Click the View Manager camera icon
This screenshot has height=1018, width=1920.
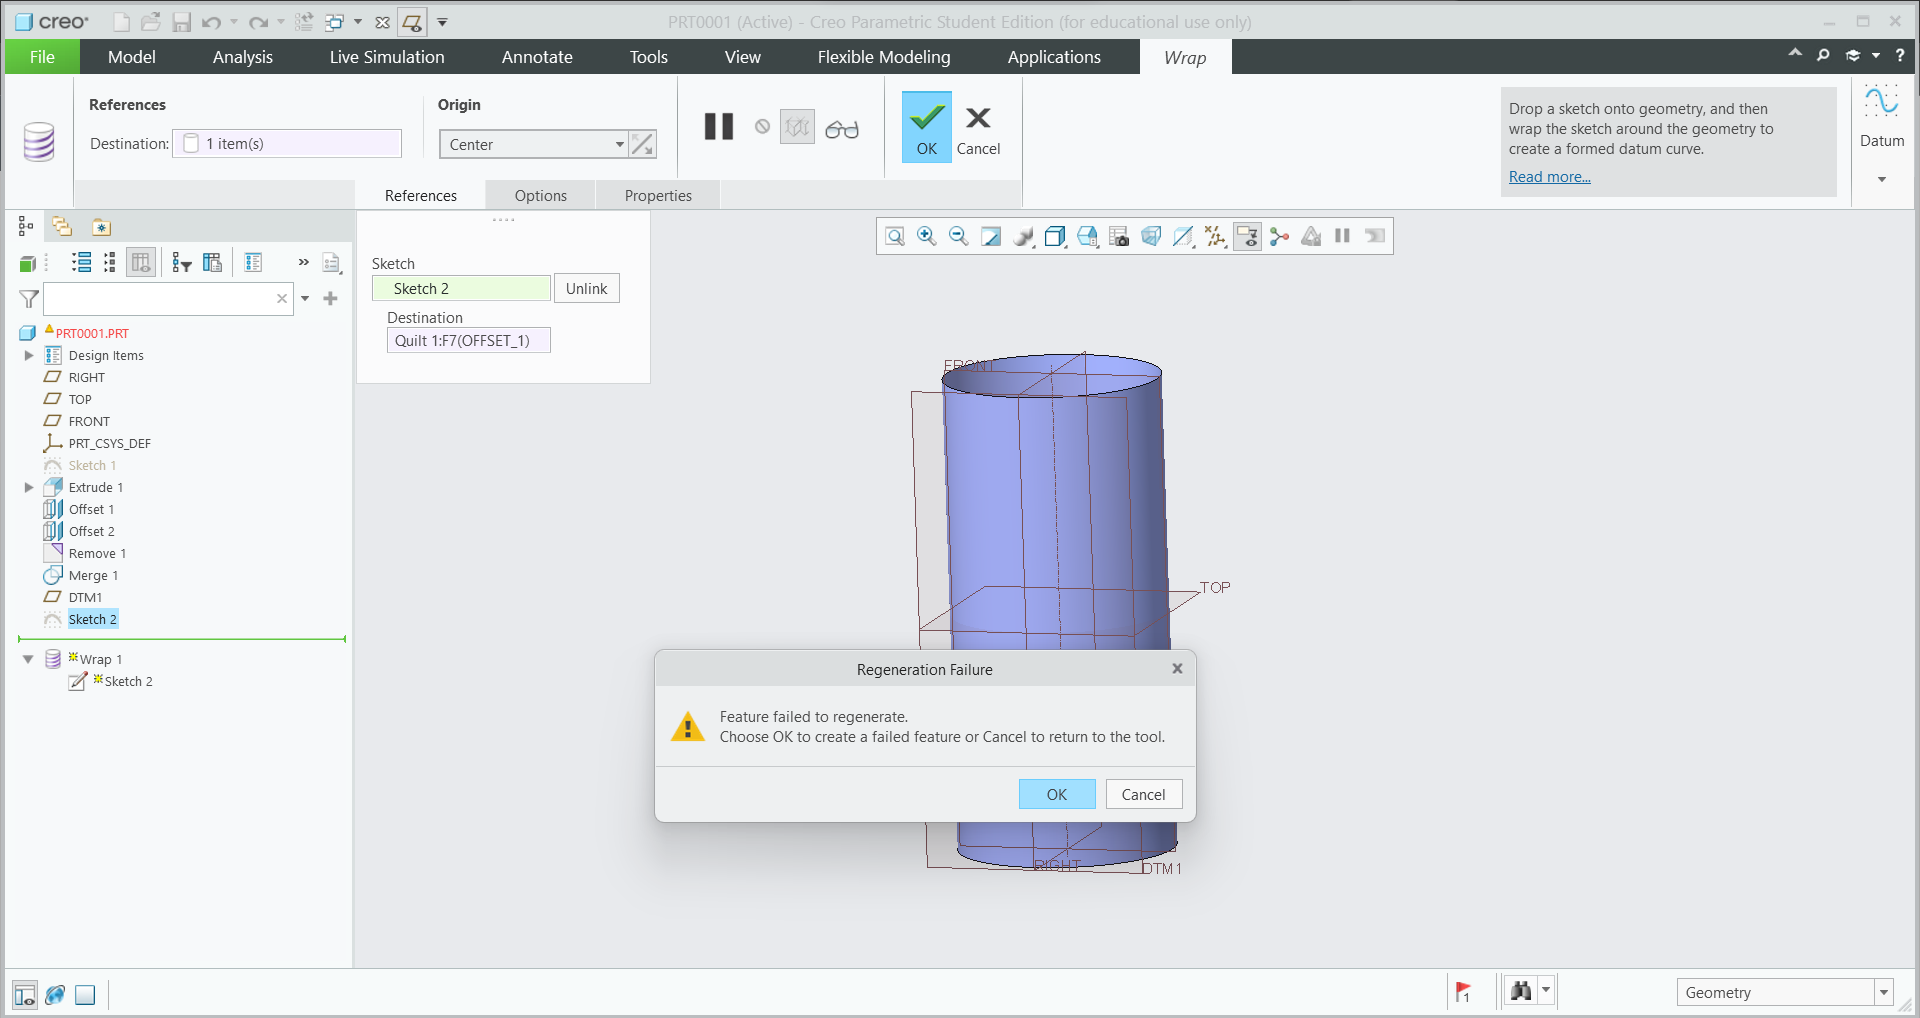click(x=1118, y=236)
